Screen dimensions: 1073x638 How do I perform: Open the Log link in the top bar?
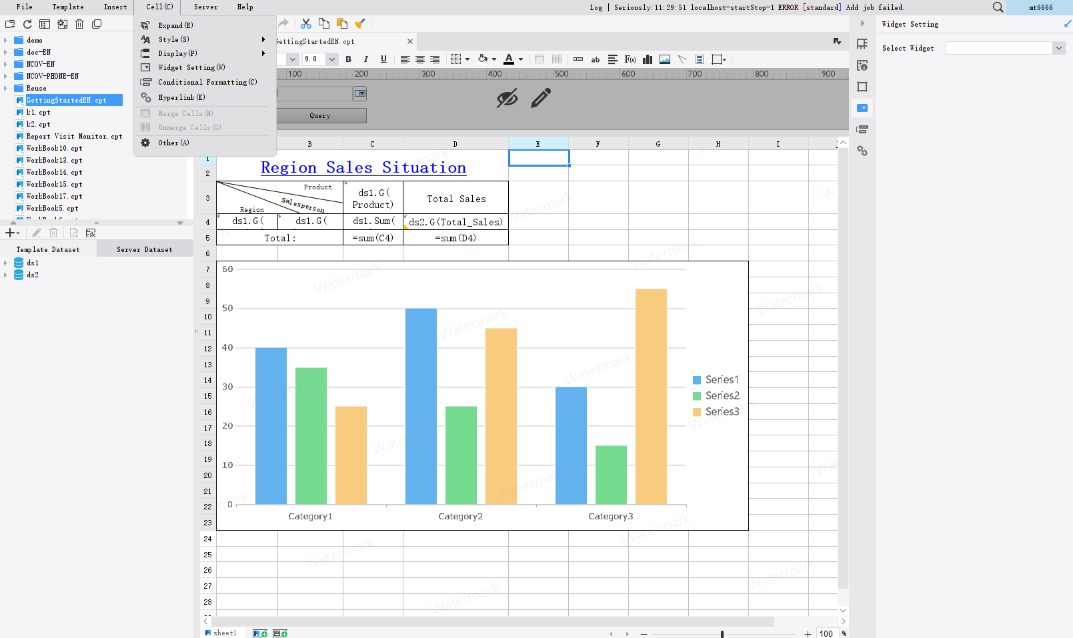click(x=596, y=8)
